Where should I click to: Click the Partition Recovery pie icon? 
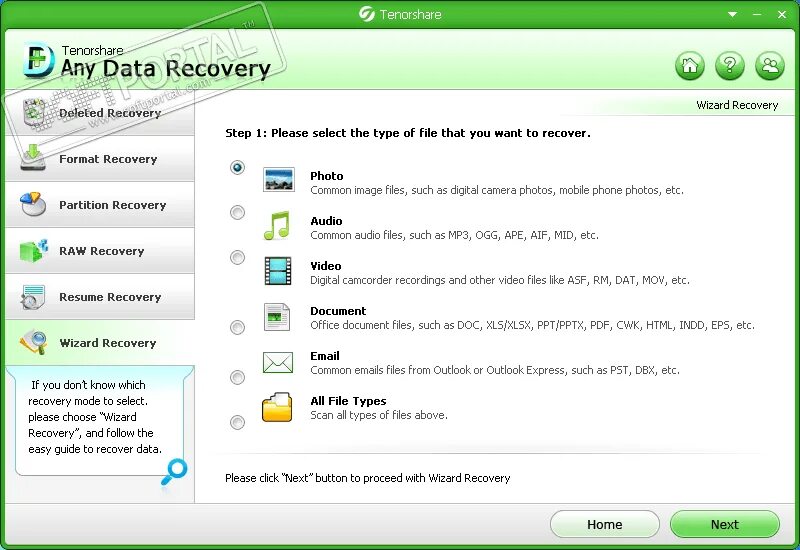pos(33,204)
